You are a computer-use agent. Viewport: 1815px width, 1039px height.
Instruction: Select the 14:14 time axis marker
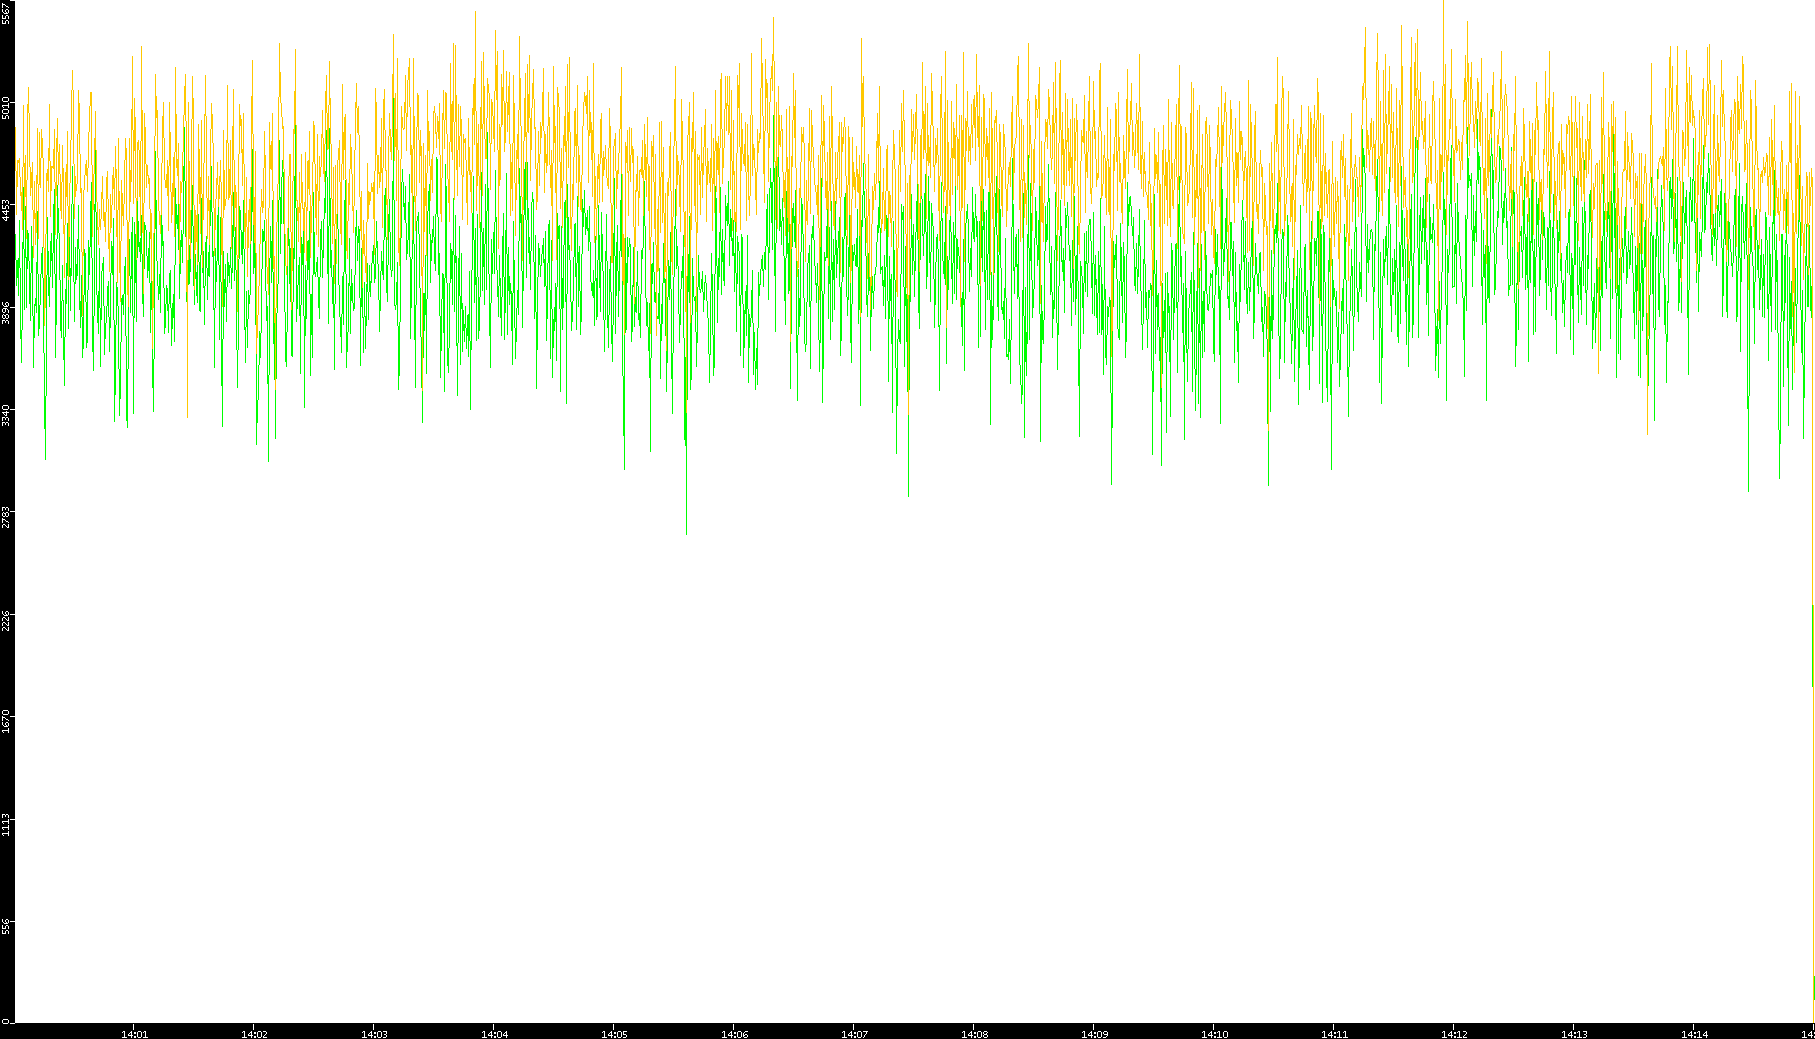(x=1694, y=1033)
